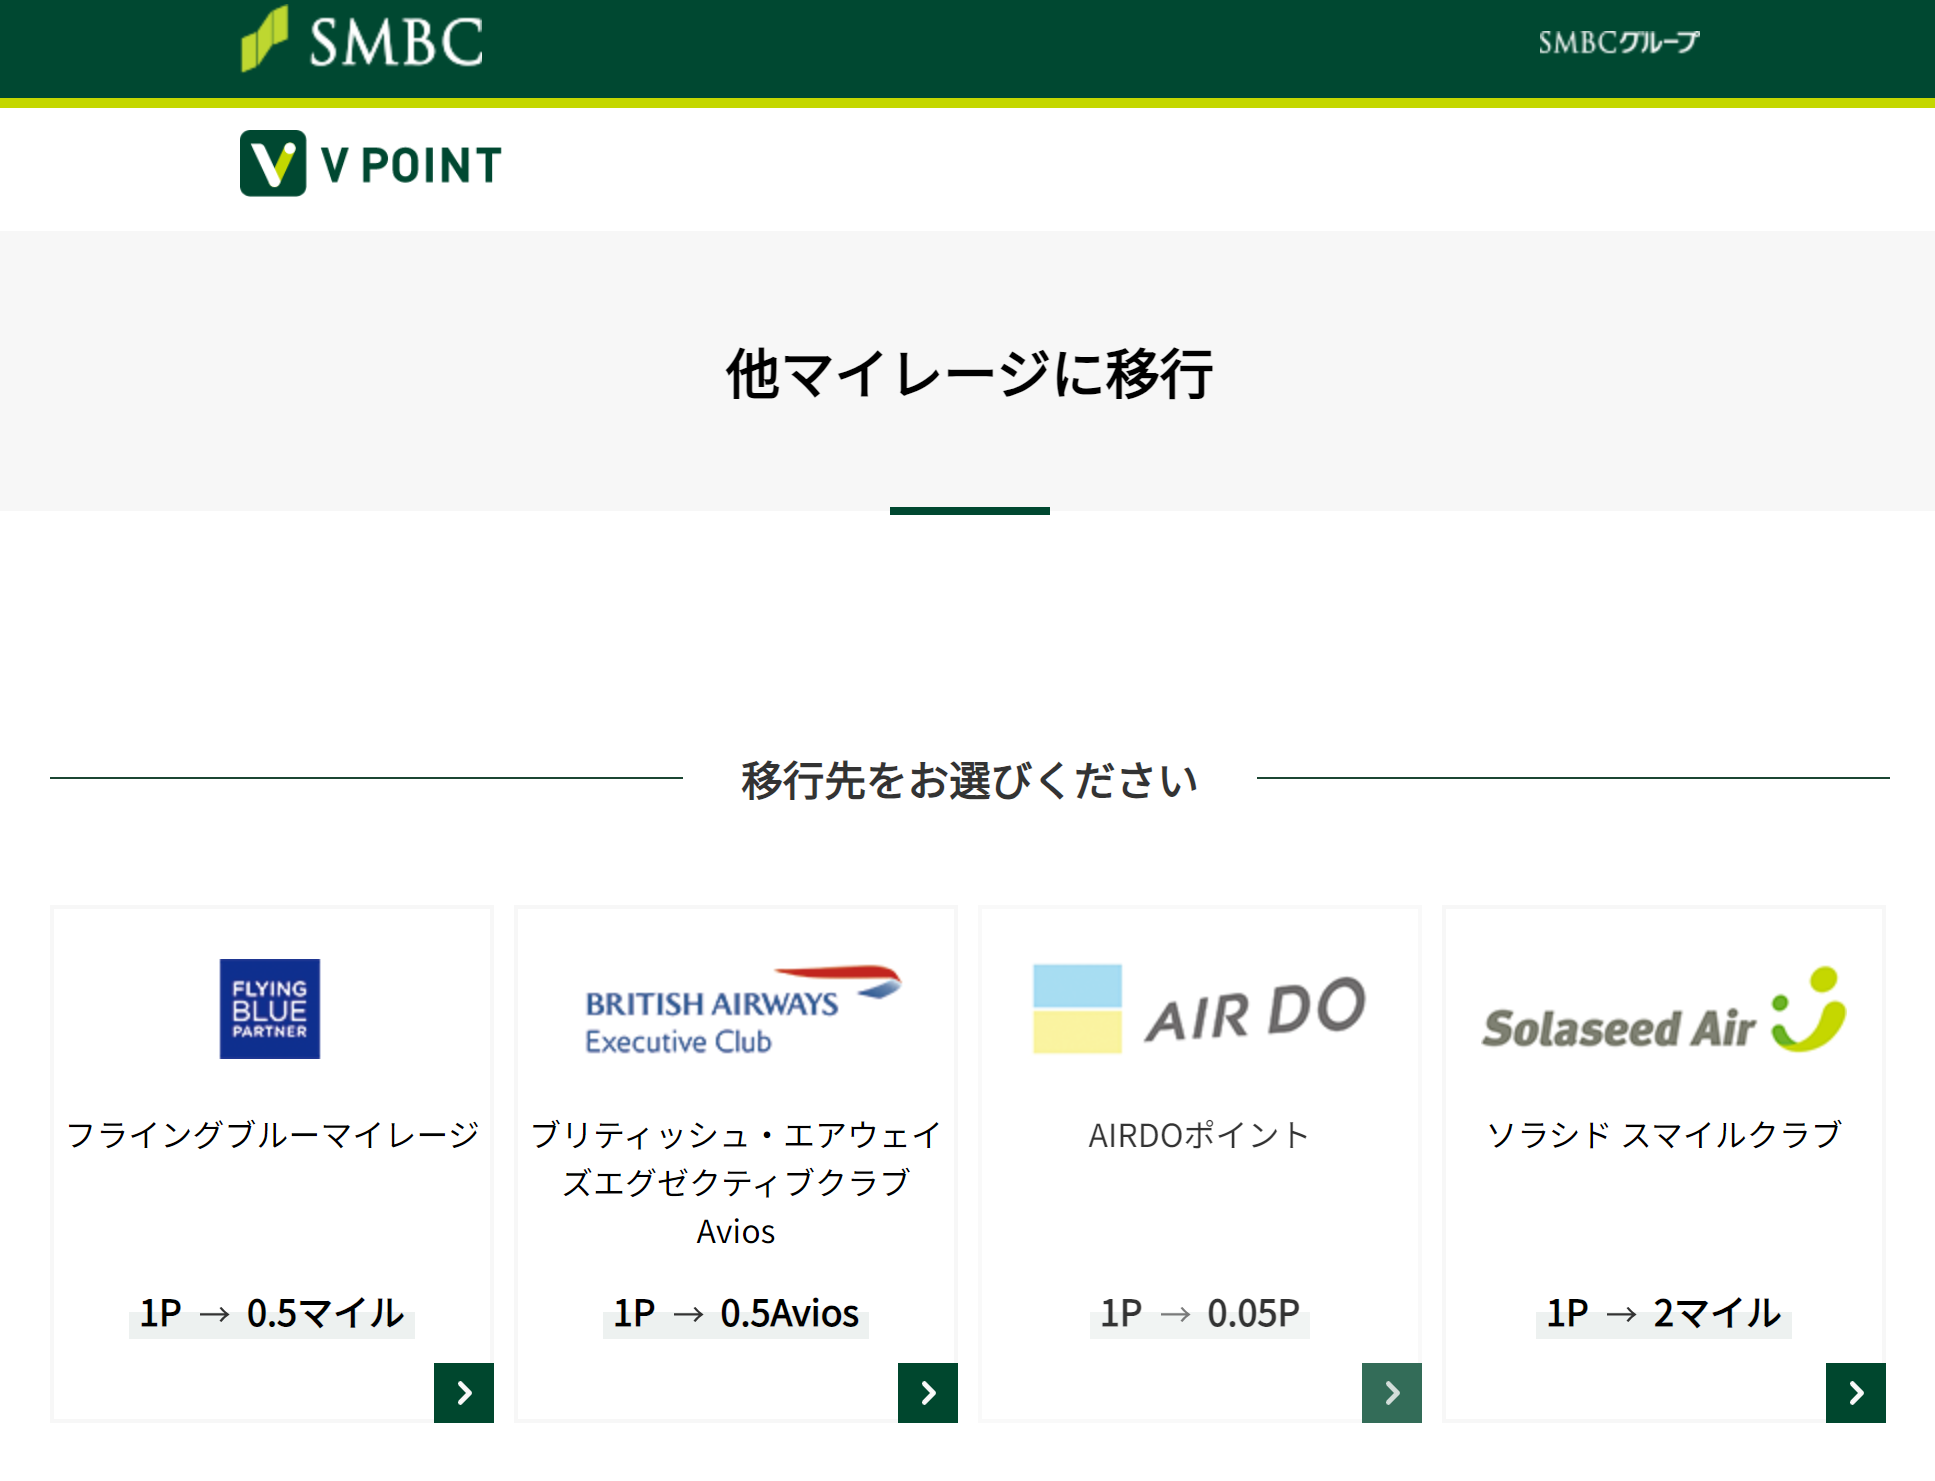Click the V POINT logo
Viewport: 1935px width, 1481px height.
(x=371, y=164)
